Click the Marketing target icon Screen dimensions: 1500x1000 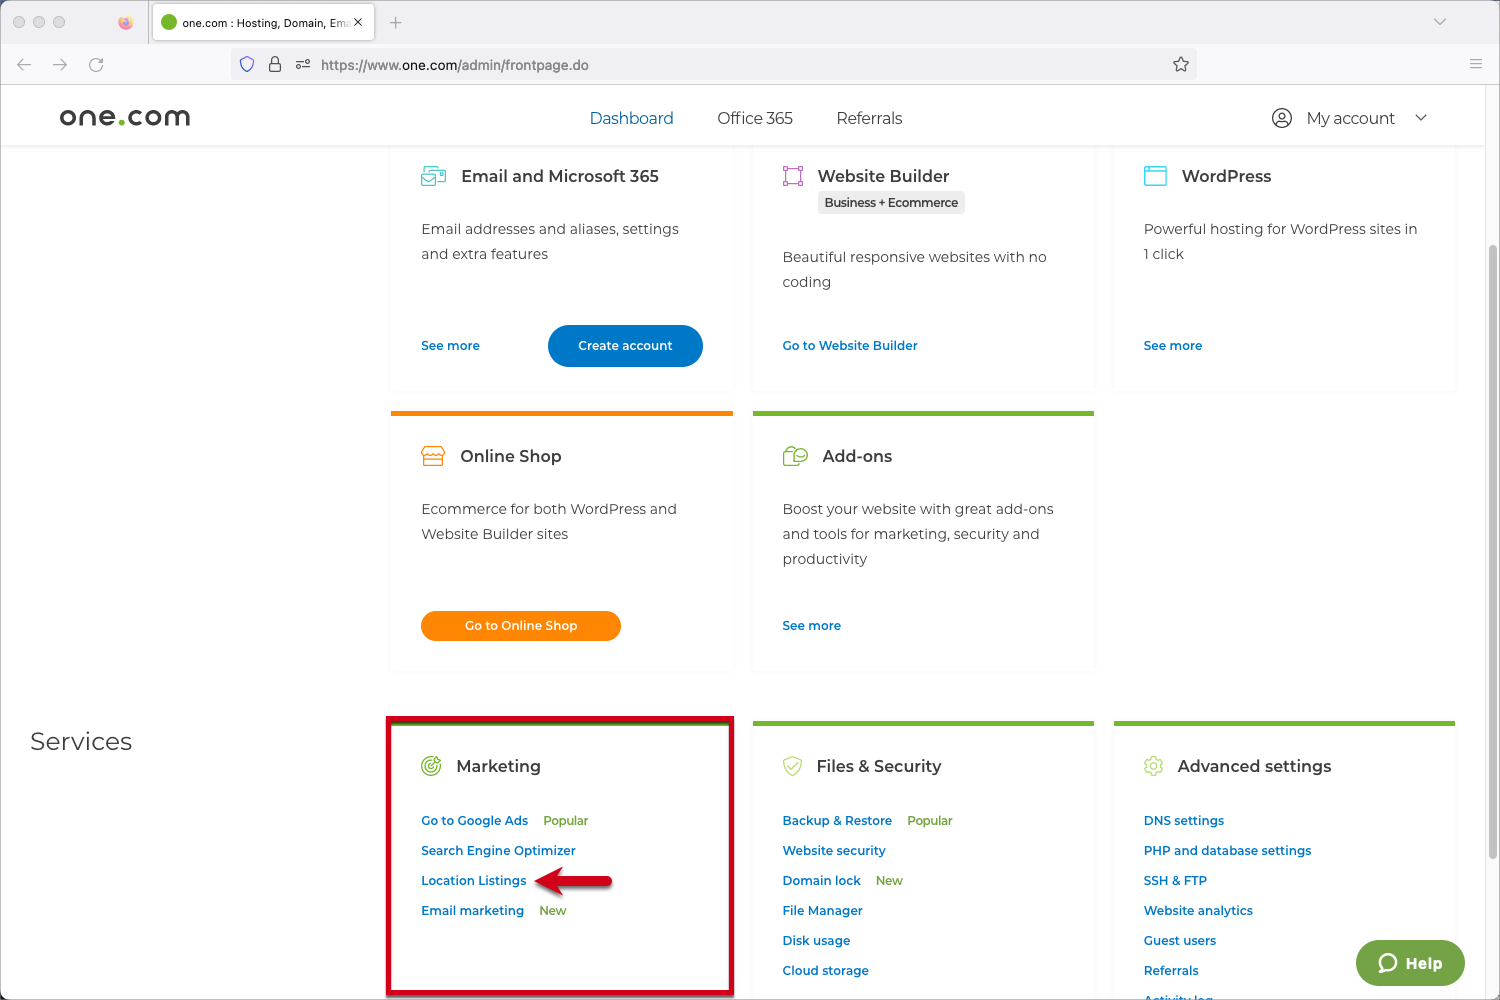(x=431, y=766)
